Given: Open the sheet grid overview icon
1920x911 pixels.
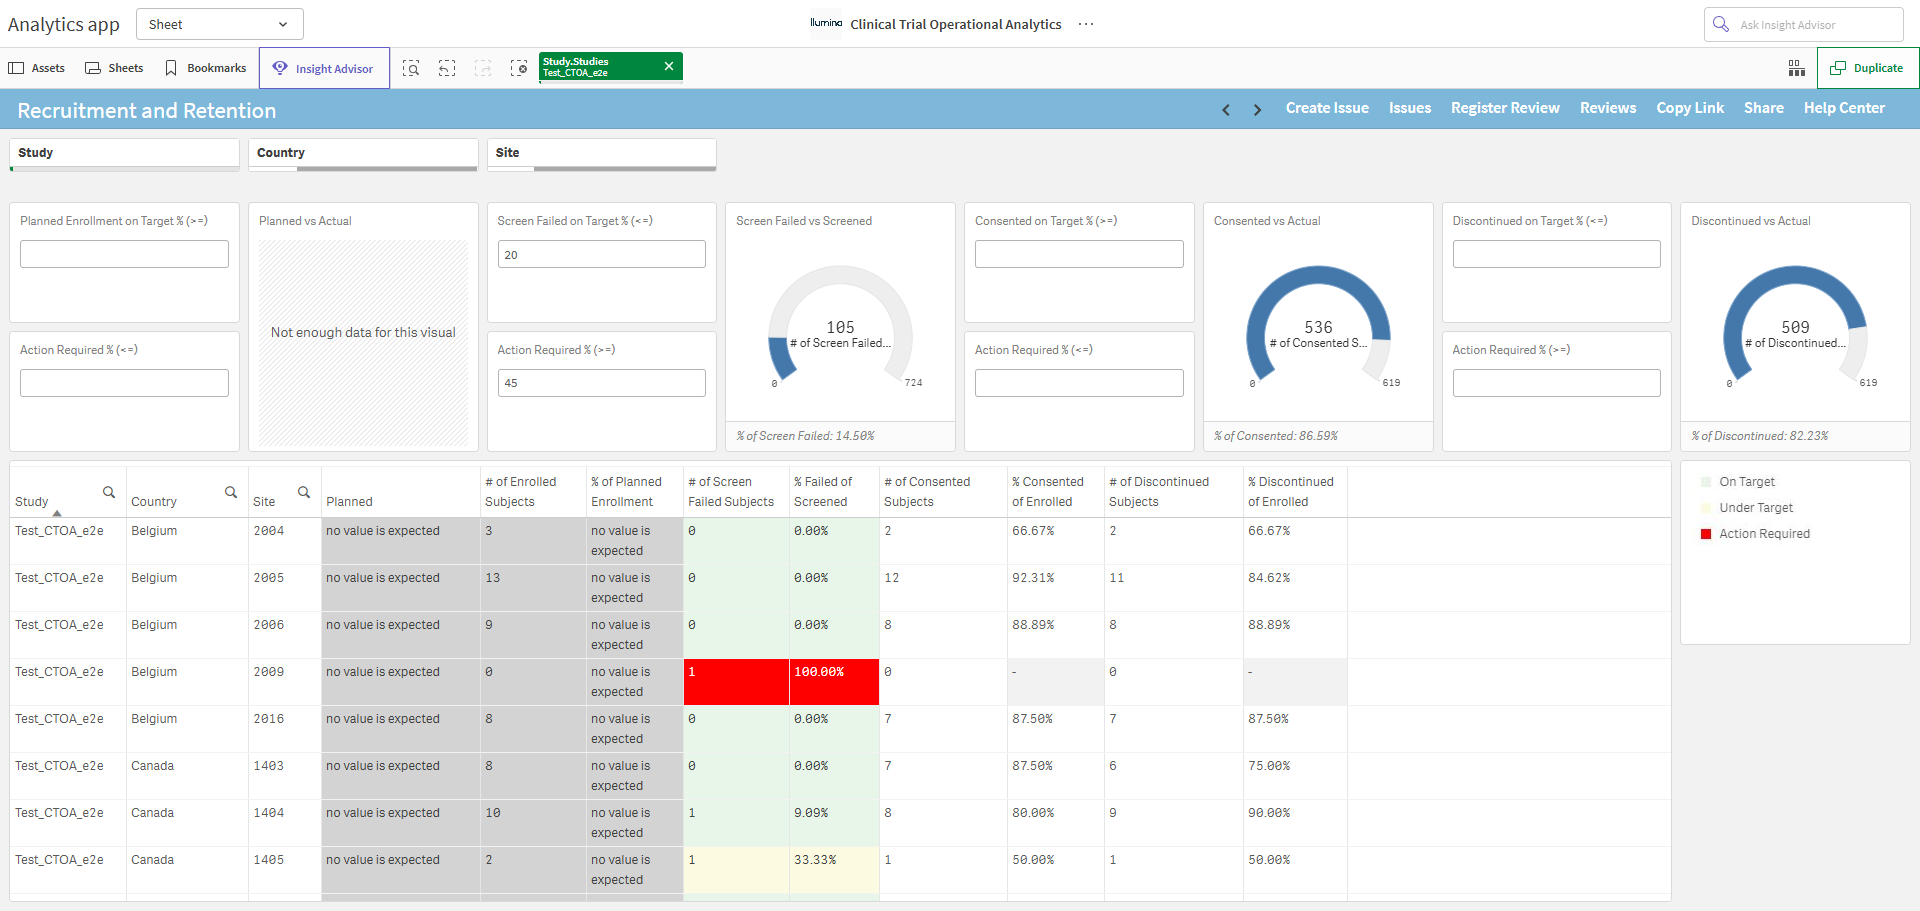Looking at the screenshot, I should (x=1796, y=68).
